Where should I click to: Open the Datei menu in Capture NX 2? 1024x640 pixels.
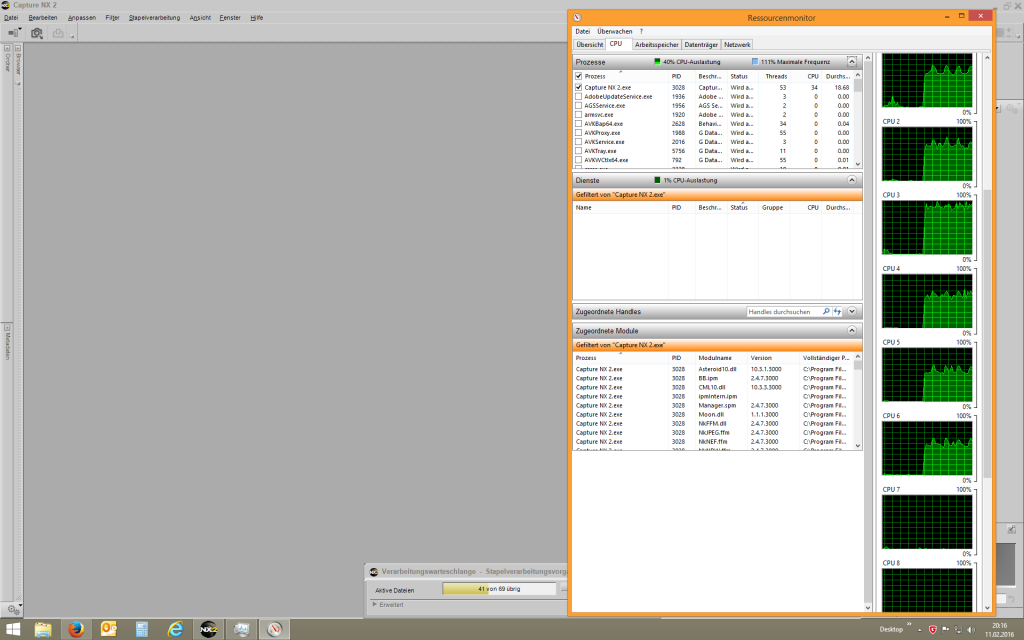click(x=11, y=18)
